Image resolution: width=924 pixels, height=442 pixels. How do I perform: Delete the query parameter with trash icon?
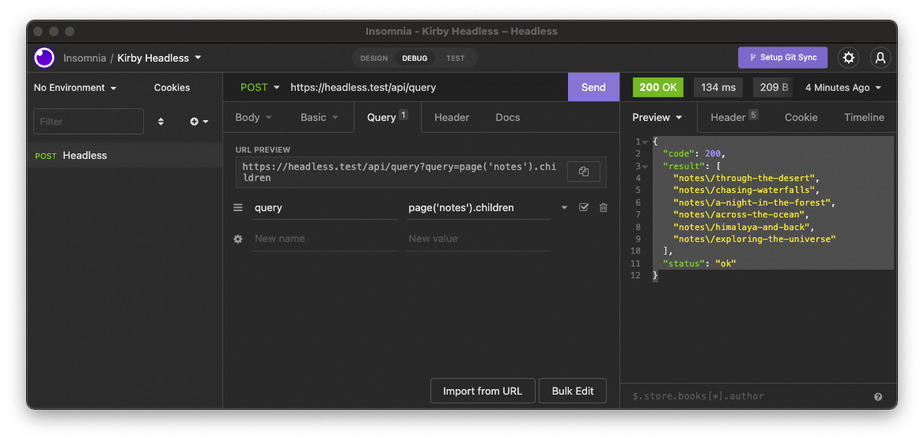click(603, 208)
